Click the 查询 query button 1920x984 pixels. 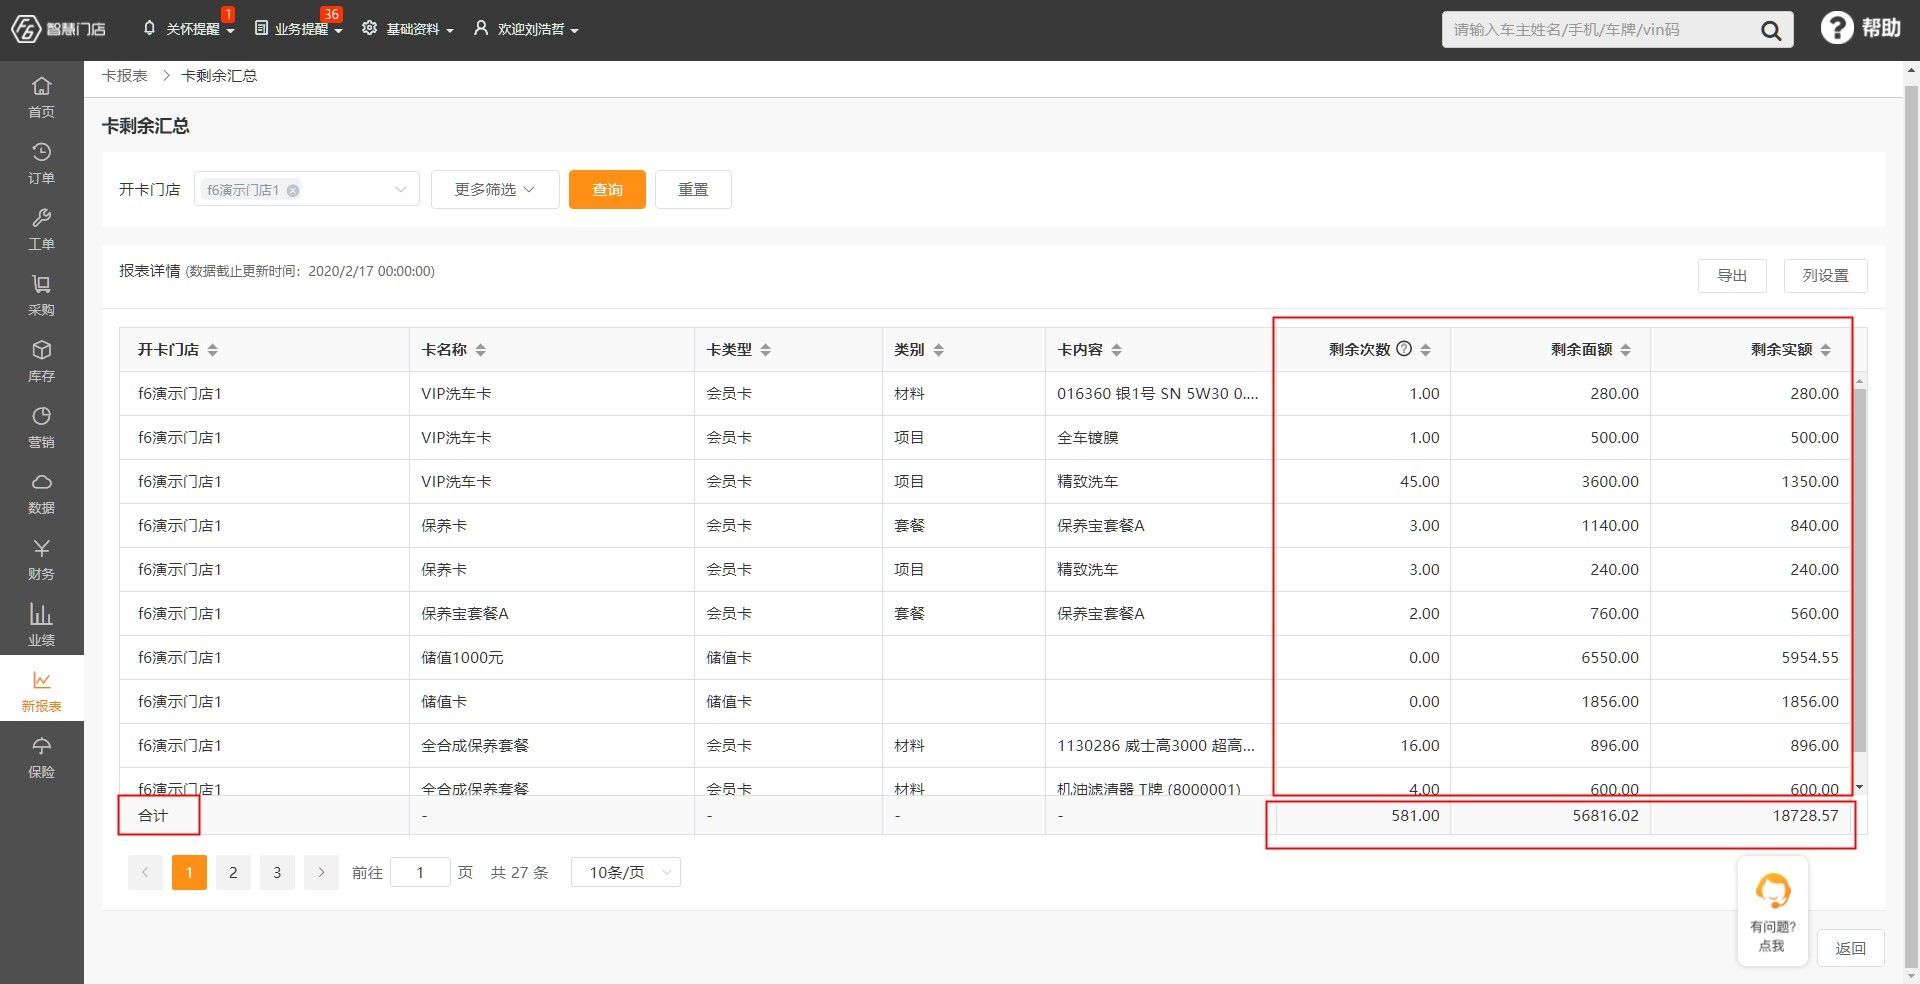pos(607,189)
